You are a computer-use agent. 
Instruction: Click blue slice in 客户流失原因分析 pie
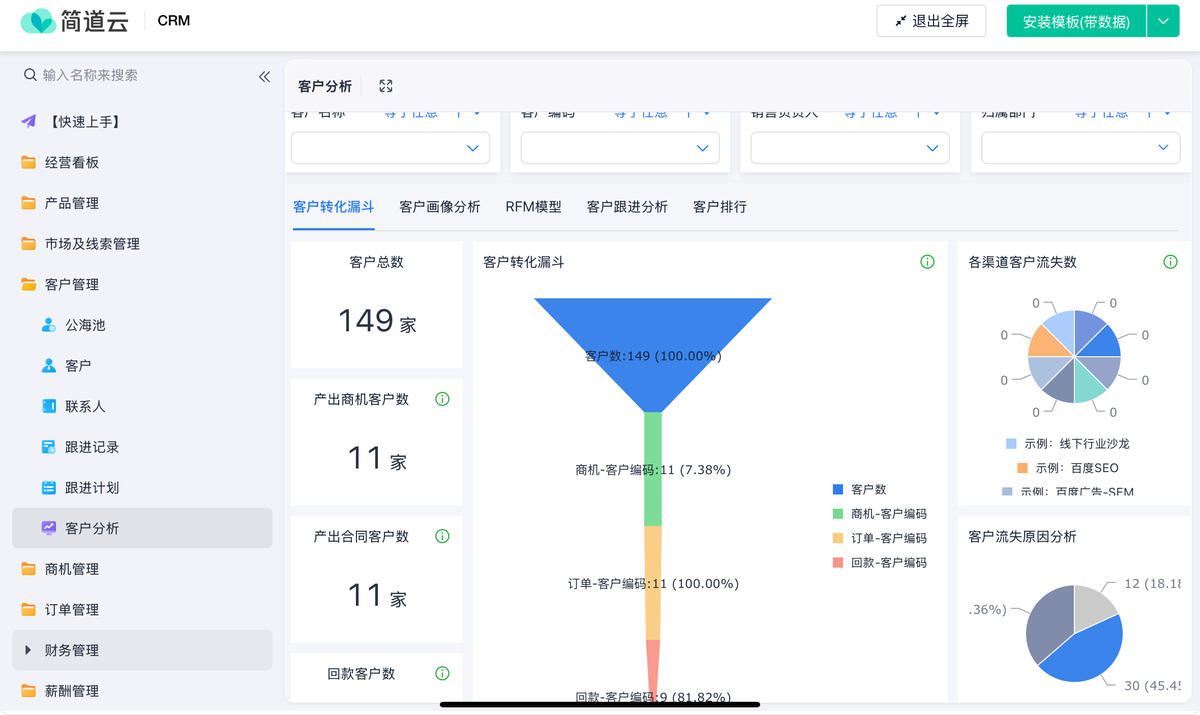(1085, 648)
